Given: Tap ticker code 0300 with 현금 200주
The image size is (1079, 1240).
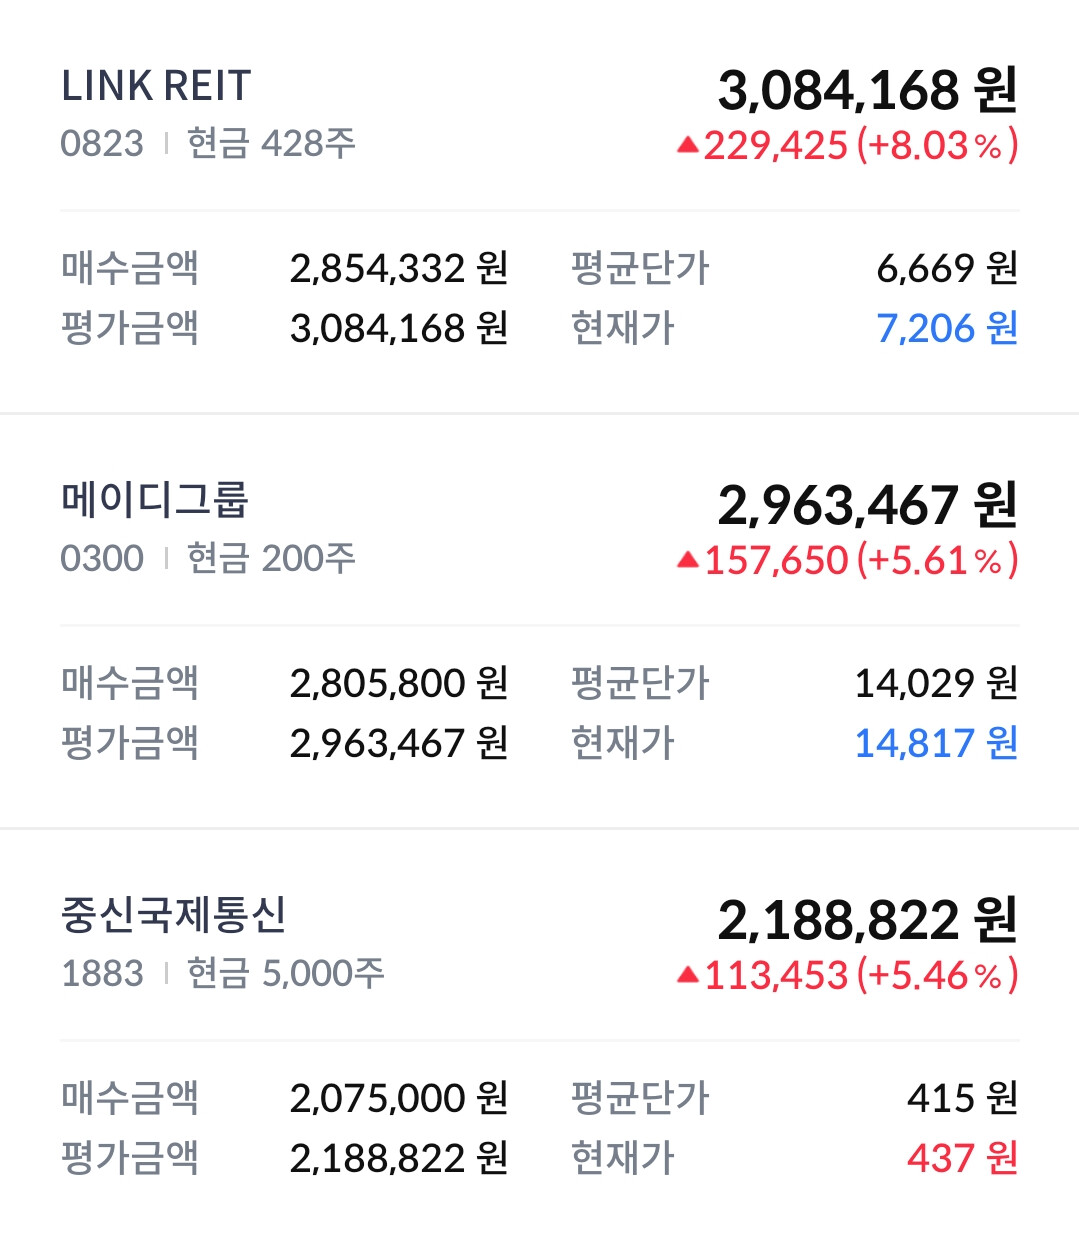Looking at the screenshot, I should pos(208,558).
